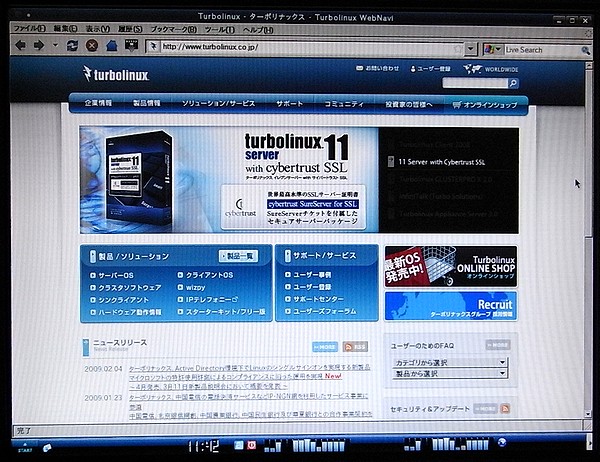Click the Live Search input field

click(x=541, y=50)
